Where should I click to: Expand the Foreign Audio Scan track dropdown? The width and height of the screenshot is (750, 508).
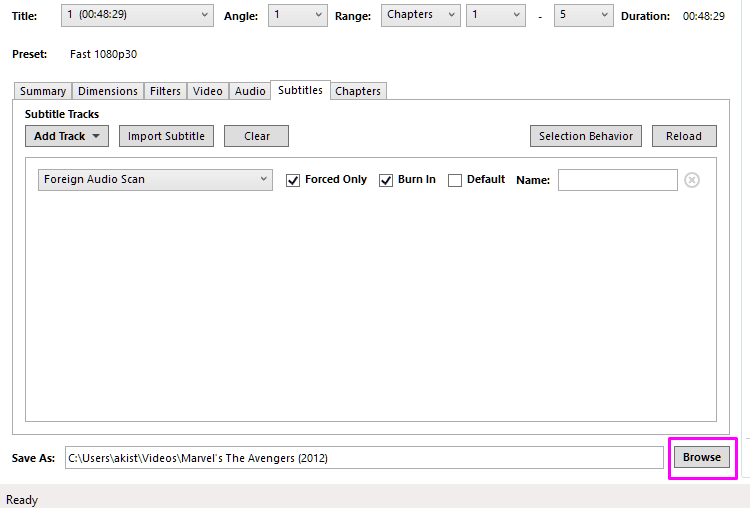point(155,180)
